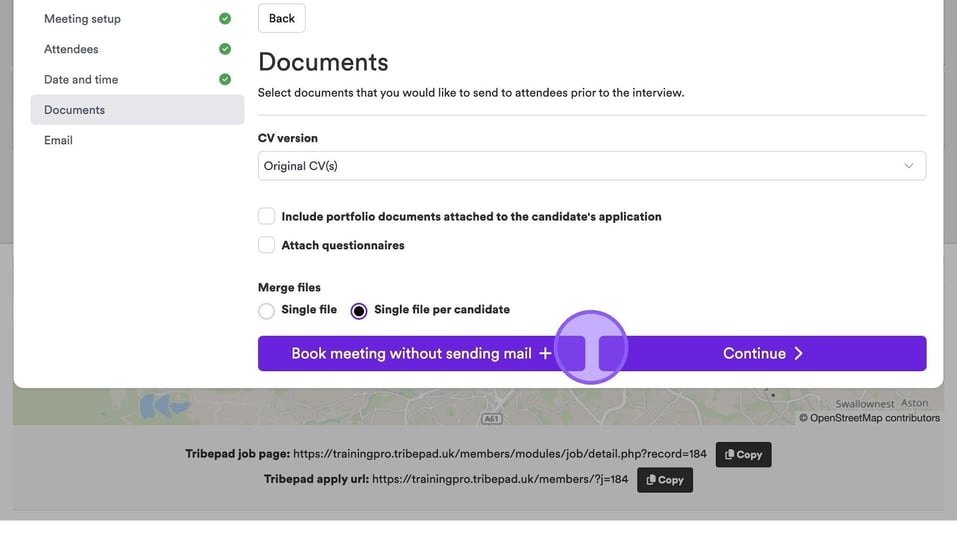Expand the Original CV(s) dropdown arrow

[908, 166]
